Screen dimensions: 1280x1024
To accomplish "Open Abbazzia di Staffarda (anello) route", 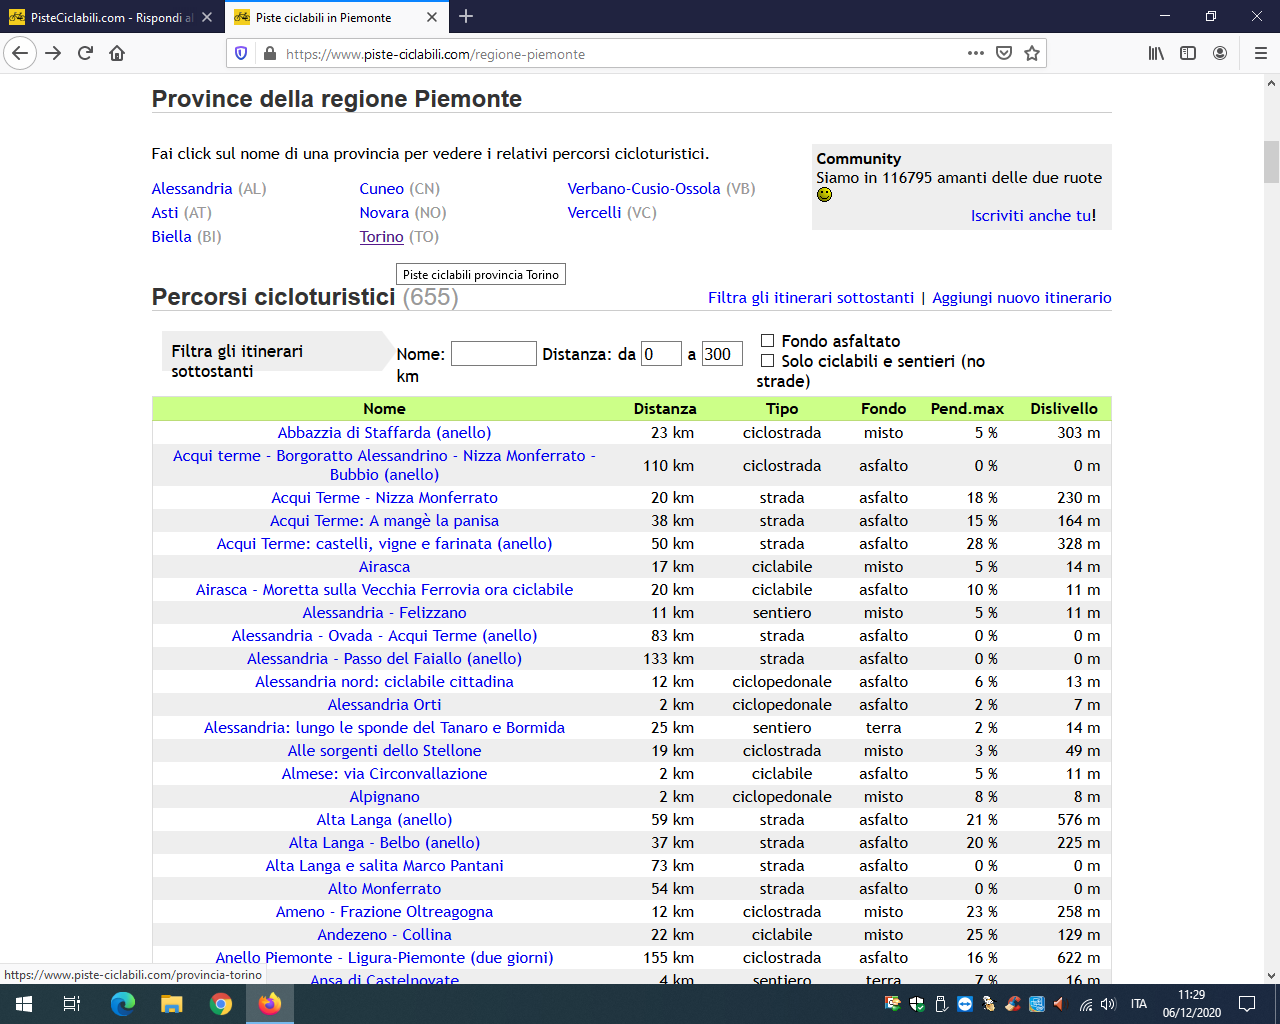I will (385, 433).
